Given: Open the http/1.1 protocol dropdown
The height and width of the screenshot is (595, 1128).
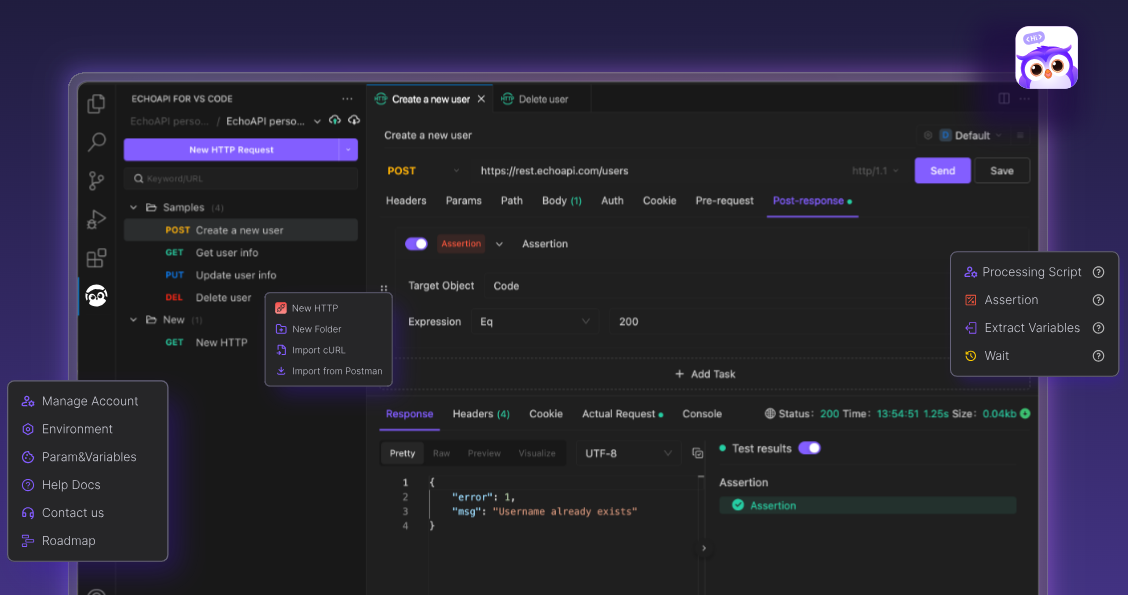Looking at the screenshot, I should pyautogui.click(x=875, y=171).
